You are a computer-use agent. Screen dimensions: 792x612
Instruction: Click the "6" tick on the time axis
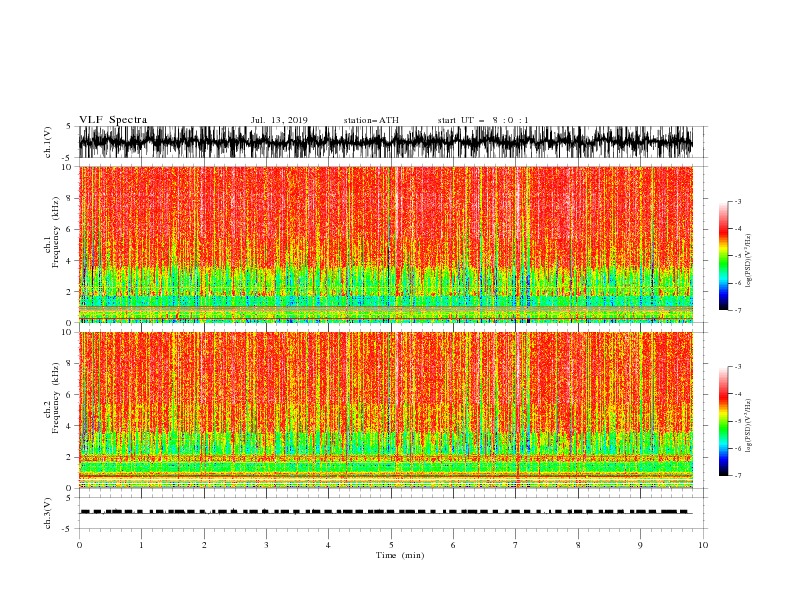[x=453, y=545]
